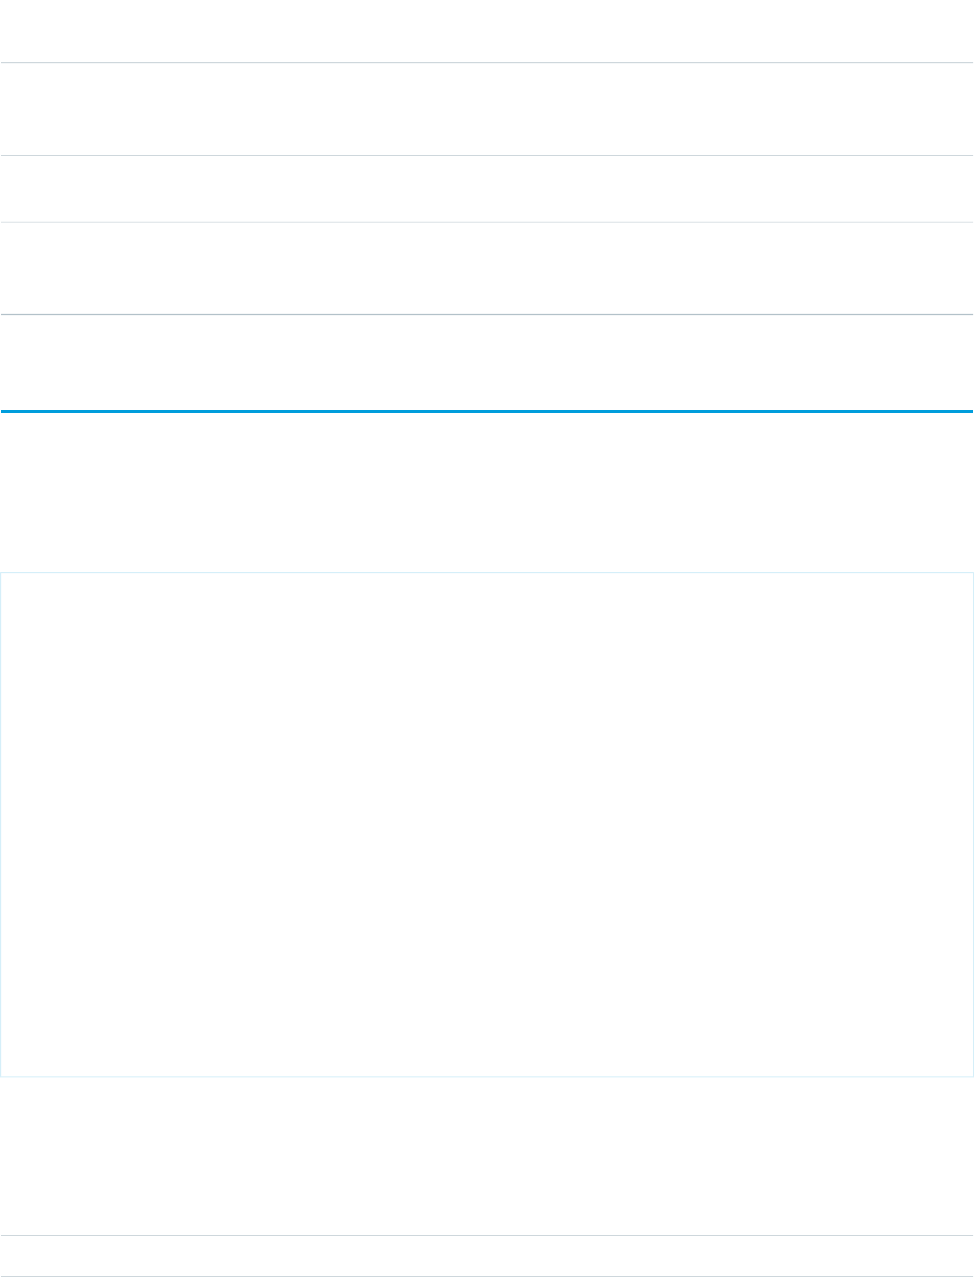
Task: Click the blank row between second and third dividers
Action: (x=487, y=189)
